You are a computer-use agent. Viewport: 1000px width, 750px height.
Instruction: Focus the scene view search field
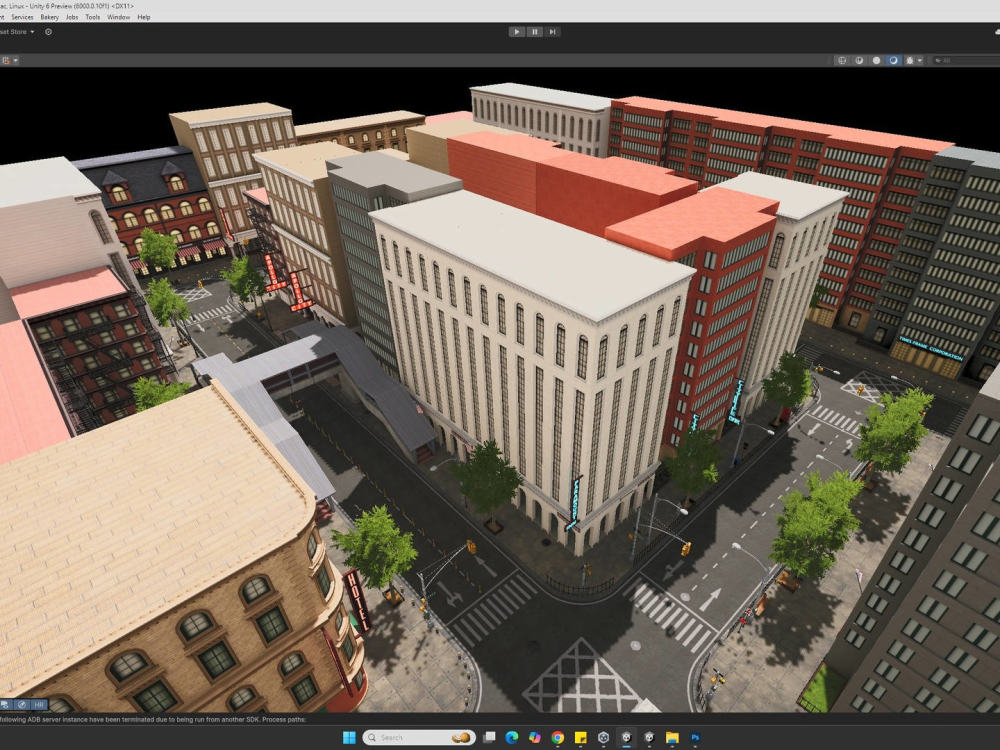pyautogui.click(x=964, y=61)
